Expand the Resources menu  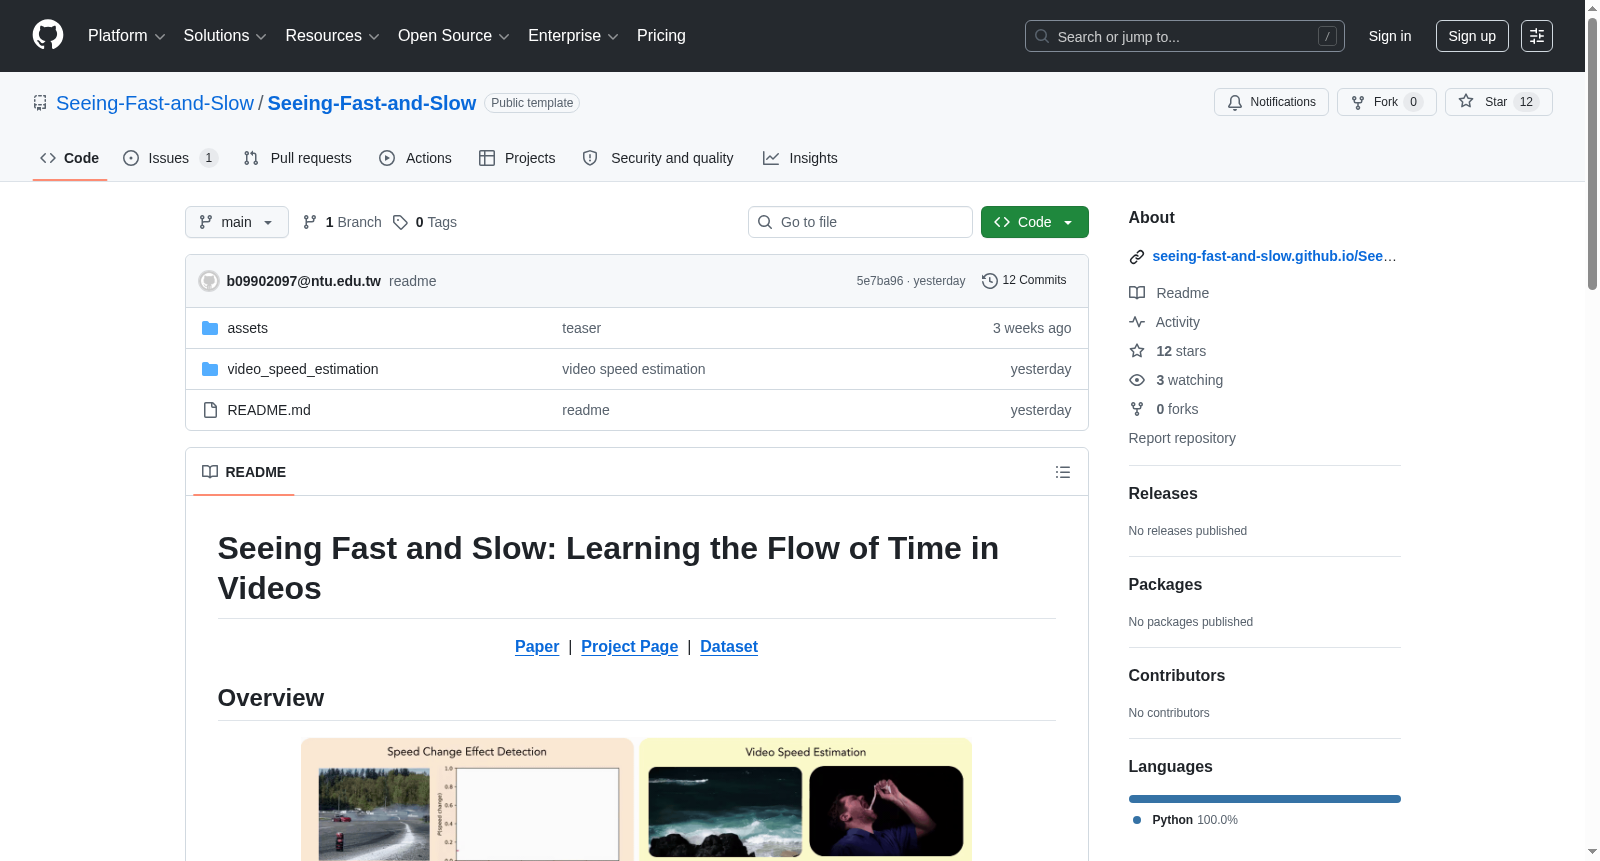click(332, 36)
